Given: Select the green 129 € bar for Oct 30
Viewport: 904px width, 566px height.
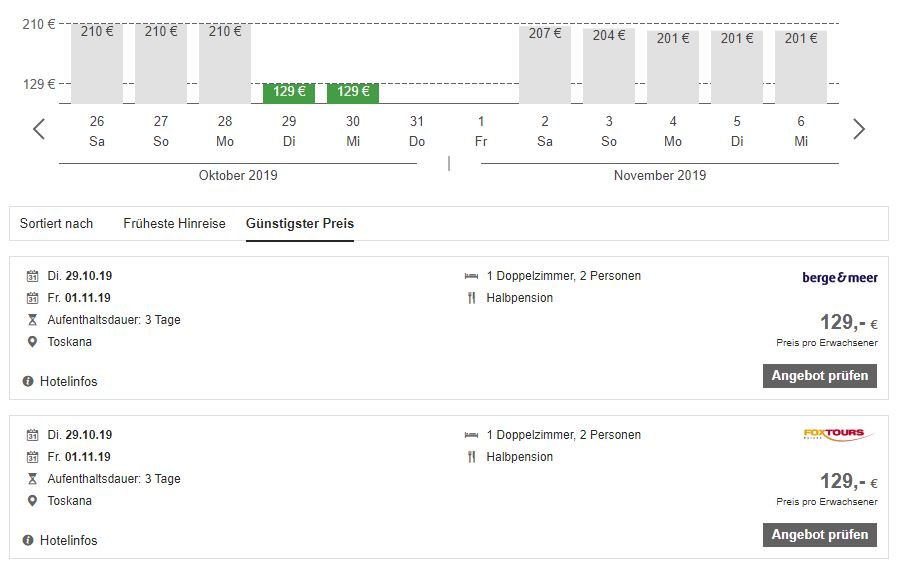Looking at the screenshot, I should (353, 92).
